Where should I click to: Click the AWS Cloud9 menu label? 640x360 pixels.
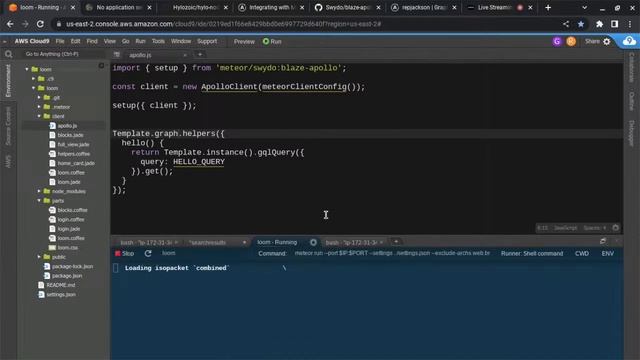click(x=32, y=41)
